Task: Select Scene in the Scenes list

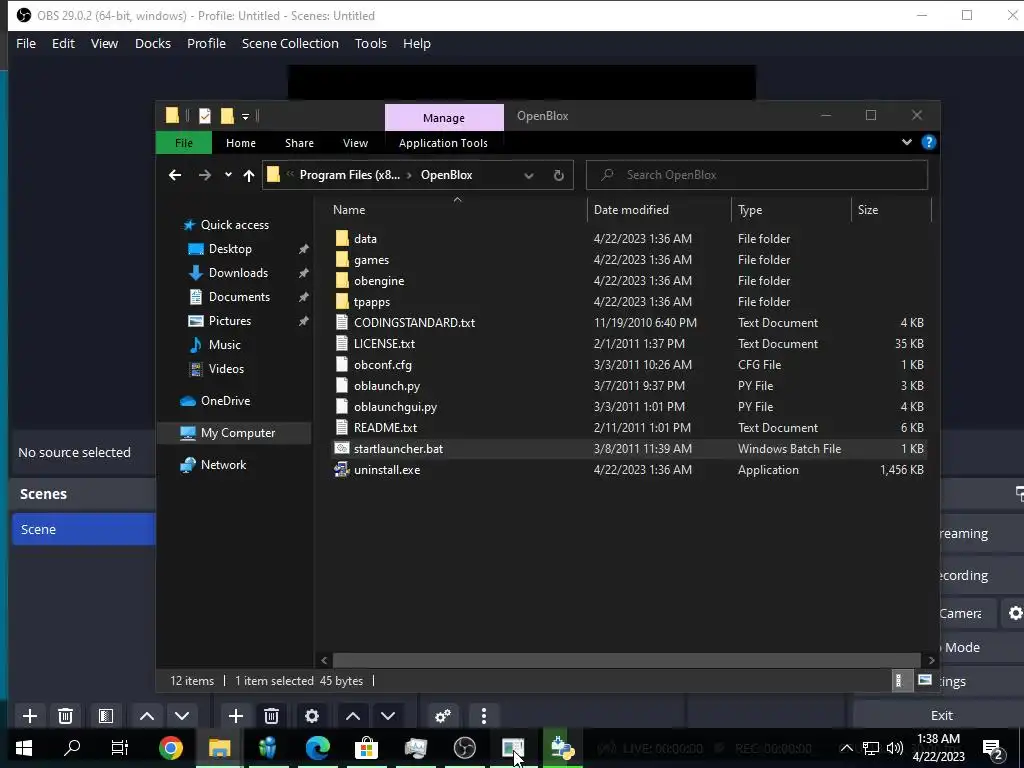Action: pos(84,529)
